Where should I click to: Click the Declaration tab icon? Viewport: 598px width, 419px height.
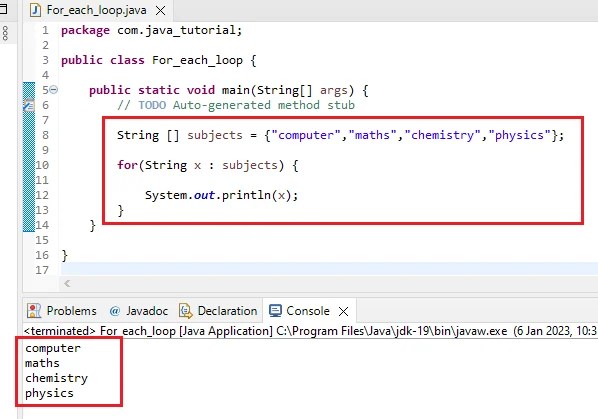pos(186,311)
